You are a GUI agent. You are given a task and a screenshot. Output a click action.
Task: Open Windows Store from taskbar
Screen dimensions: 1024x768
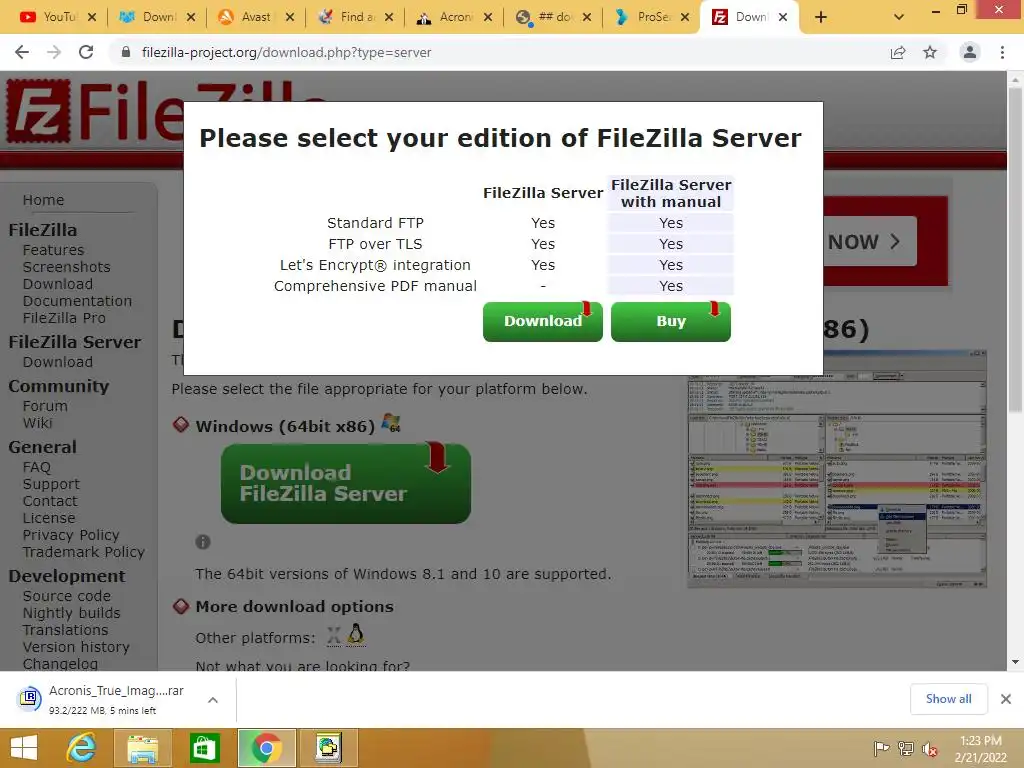click(x=204, y=748)
